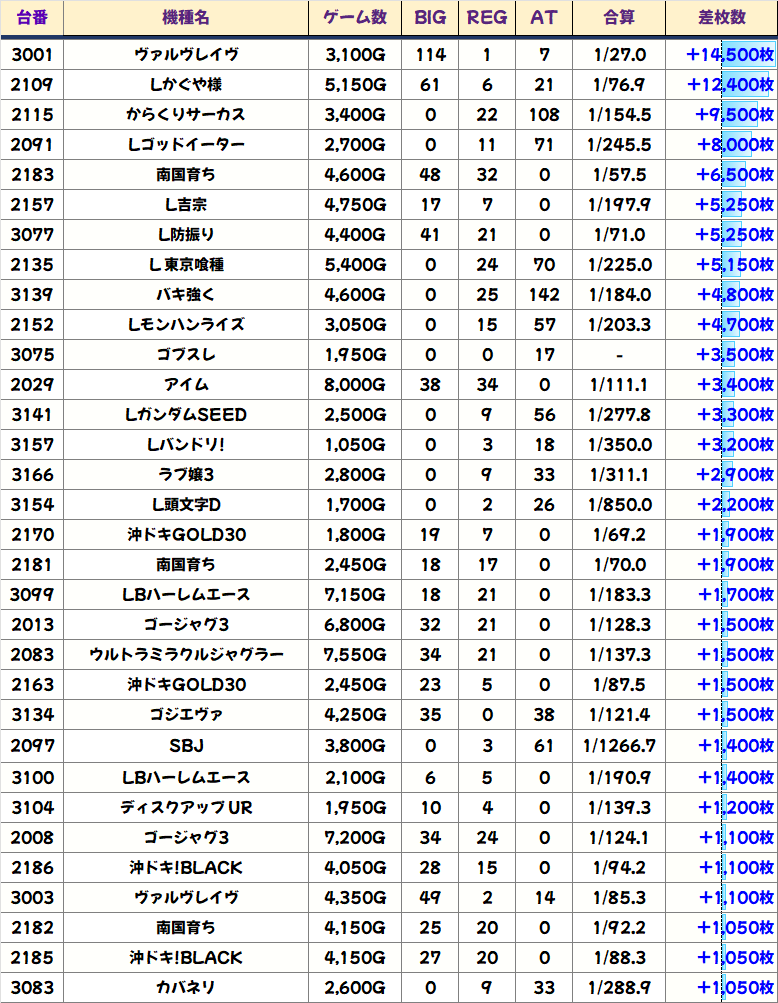Click the +14,500枚 difference value
The height and width of the screenshot is (1003, 778).
point(730,55)
